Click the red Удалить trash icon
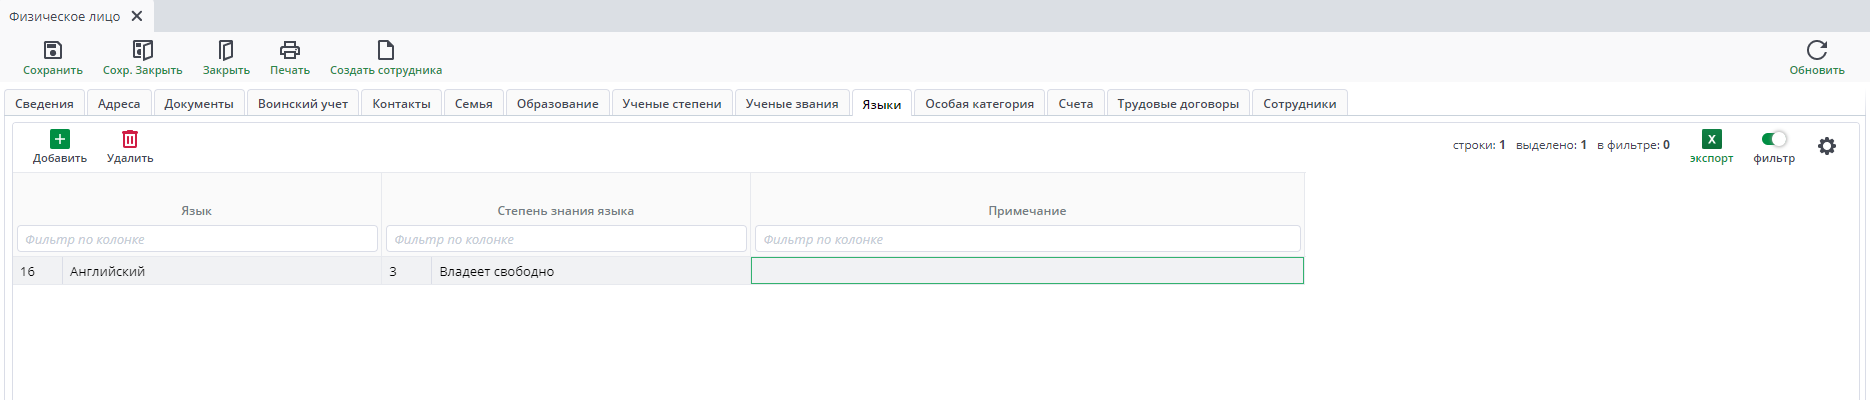Screen dimensions: 1870x400 [x=130, y=139]
